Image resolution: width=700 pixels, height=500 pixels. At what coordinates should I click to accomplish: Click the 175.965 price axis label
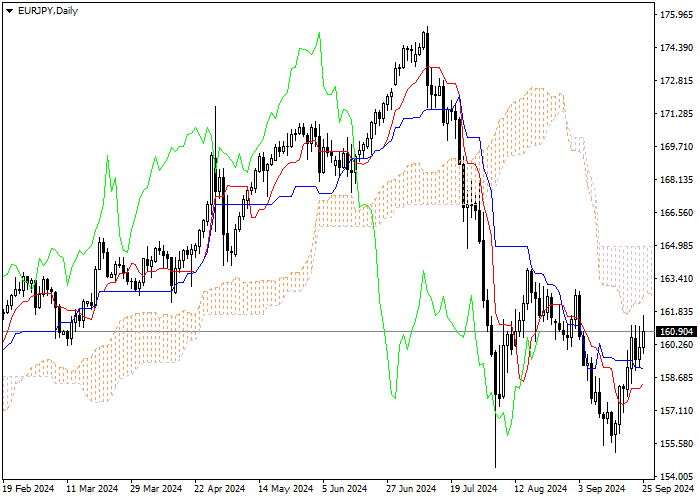tap(676, 15)
